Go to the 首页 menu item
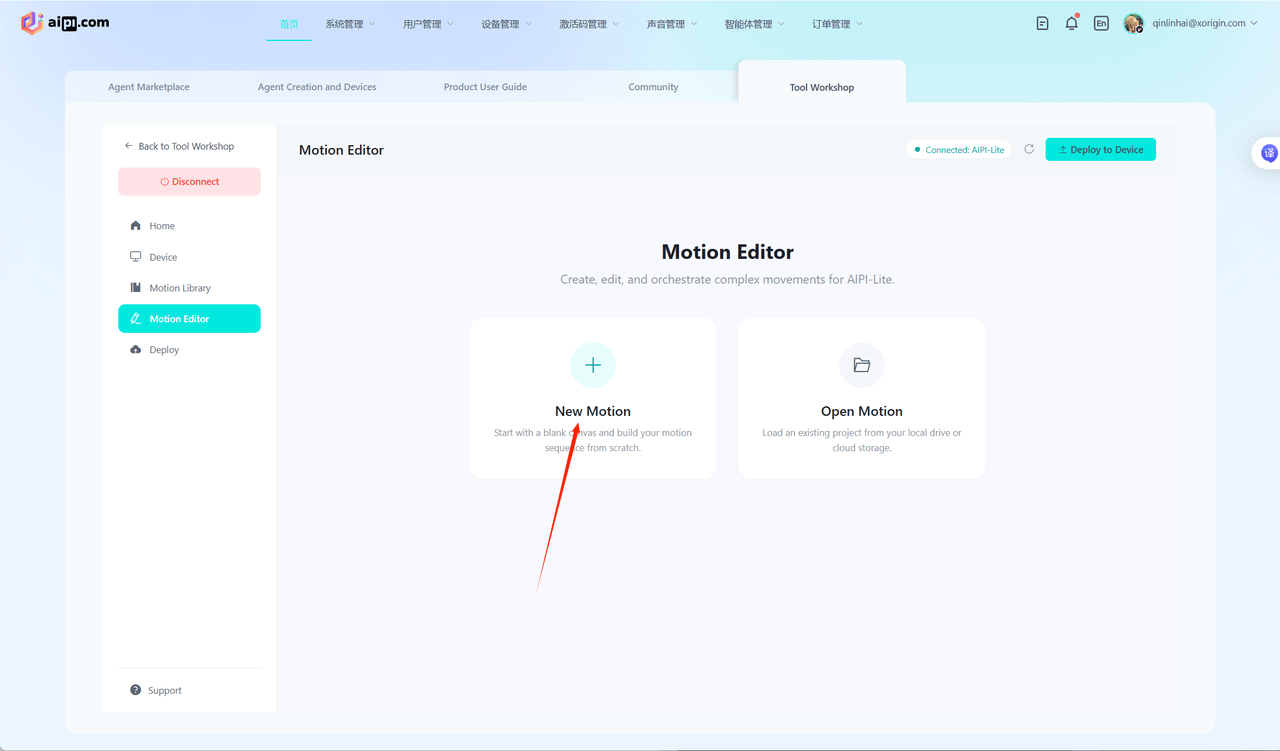Viewport: 1280px width, 751px height. pos(289,24)
